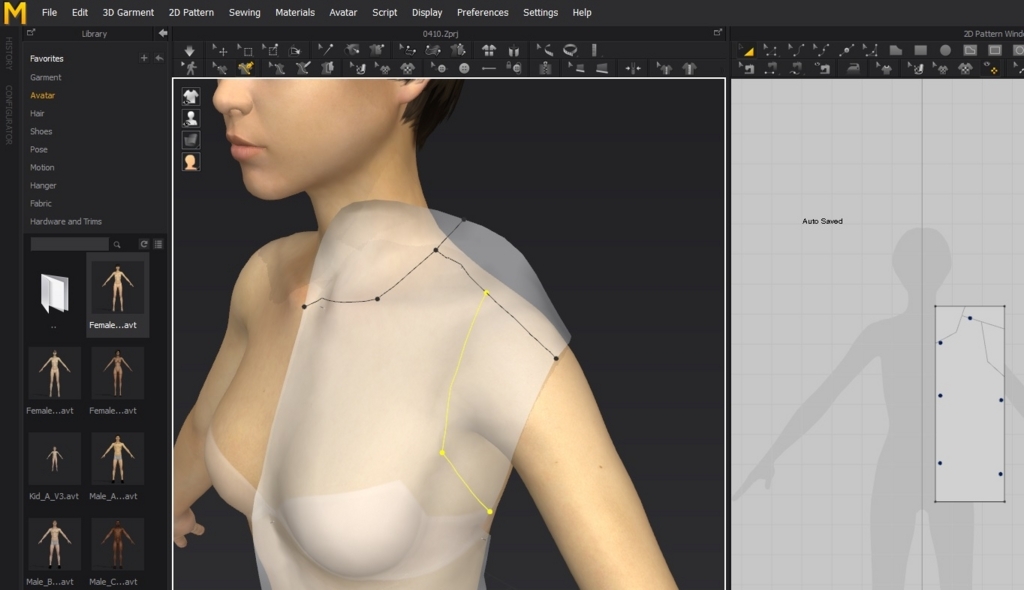Select the Edit Curve Point tool

click(822, 51)
